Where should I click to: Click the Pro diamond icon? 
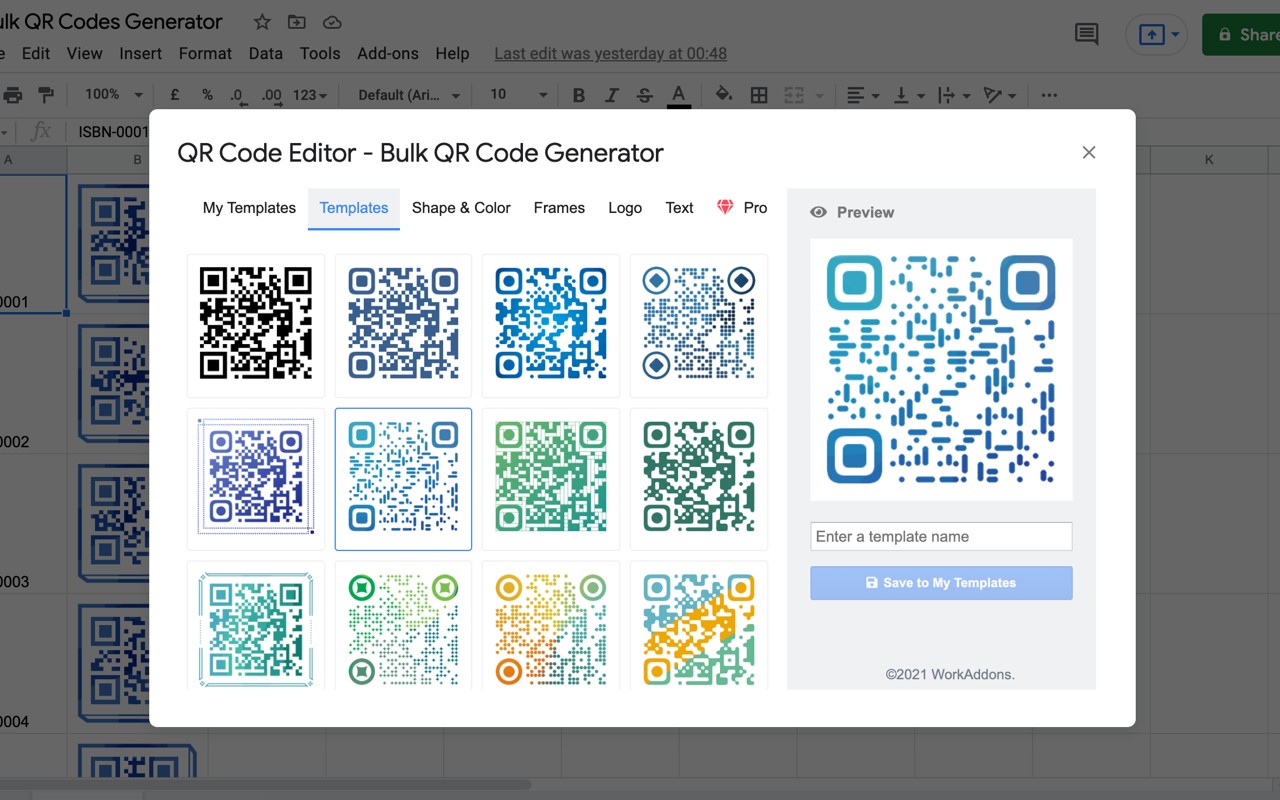coord(726,207)
